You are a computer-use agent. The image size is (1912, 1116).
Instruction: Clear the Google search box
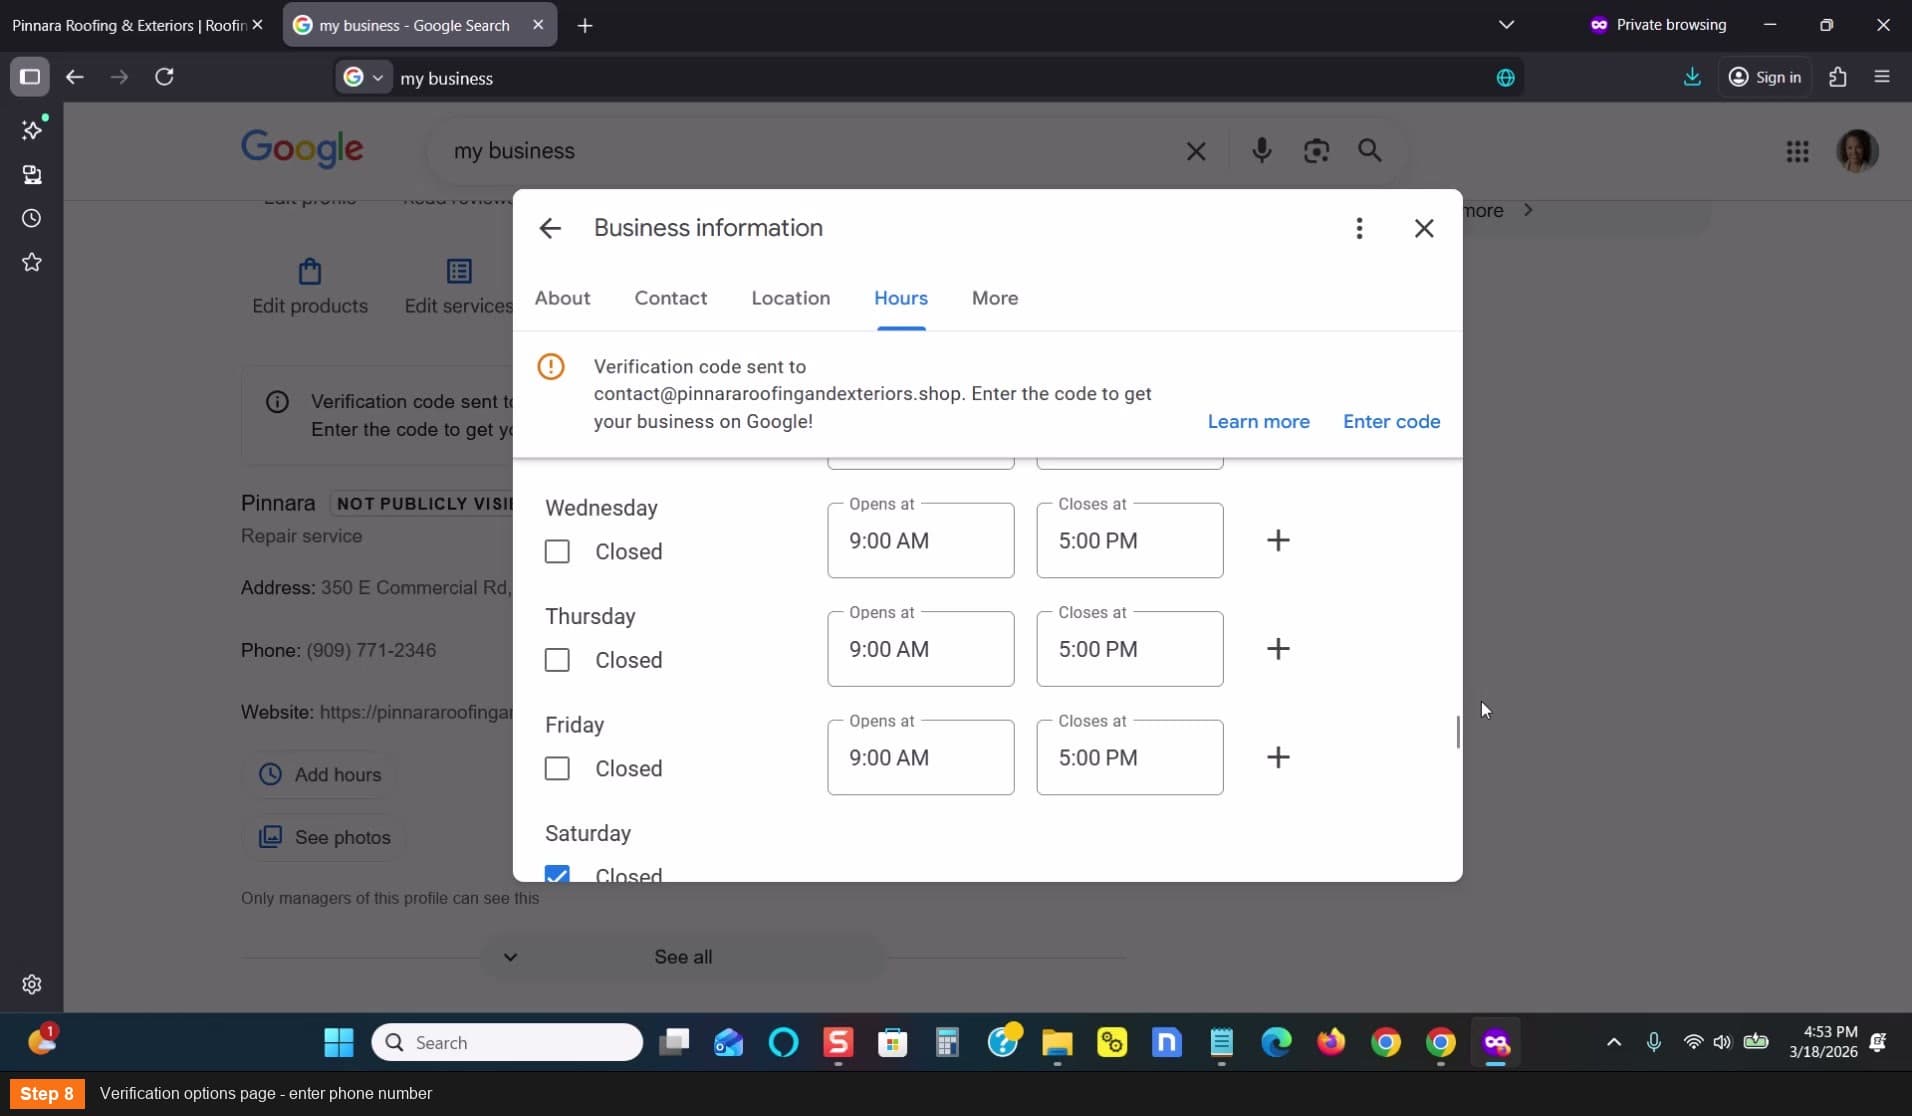pyautogui.click(x=1196, y=151)
